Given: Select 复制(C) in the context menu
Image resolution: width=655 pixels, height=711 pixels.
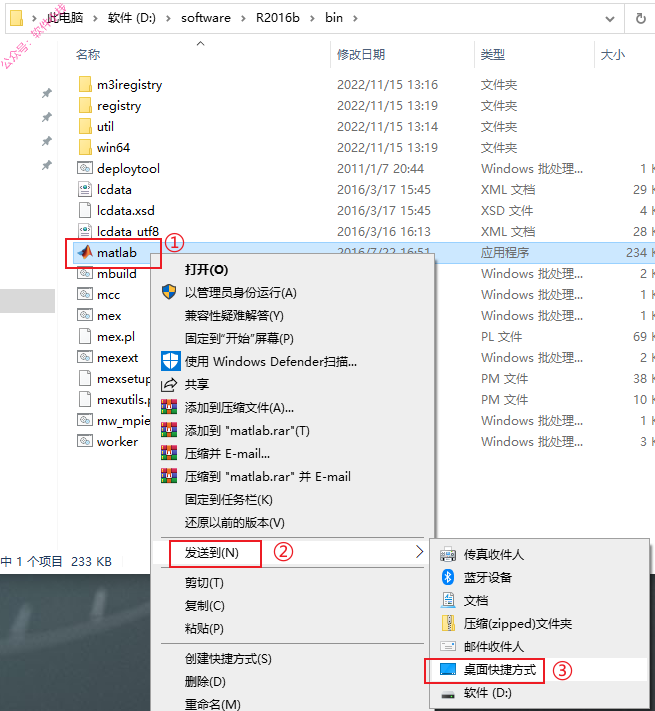Looking at the screenshot, I should pyautogui.click(x=204, y=605).
